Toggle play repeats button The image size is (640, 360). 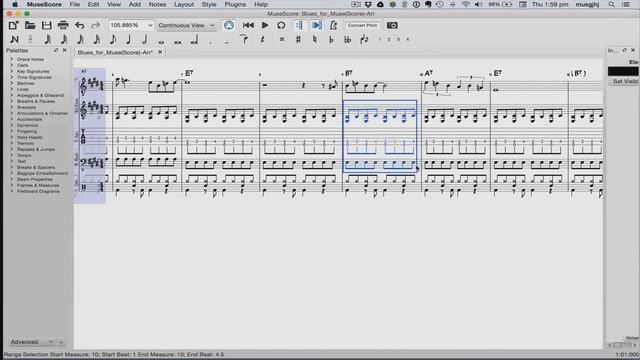[299, 25]
